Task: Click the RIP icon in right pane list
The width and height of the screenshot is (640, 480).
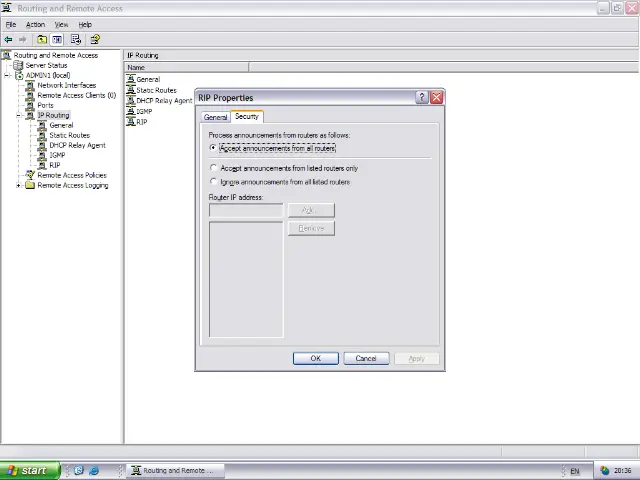Action: click(131, 122)
